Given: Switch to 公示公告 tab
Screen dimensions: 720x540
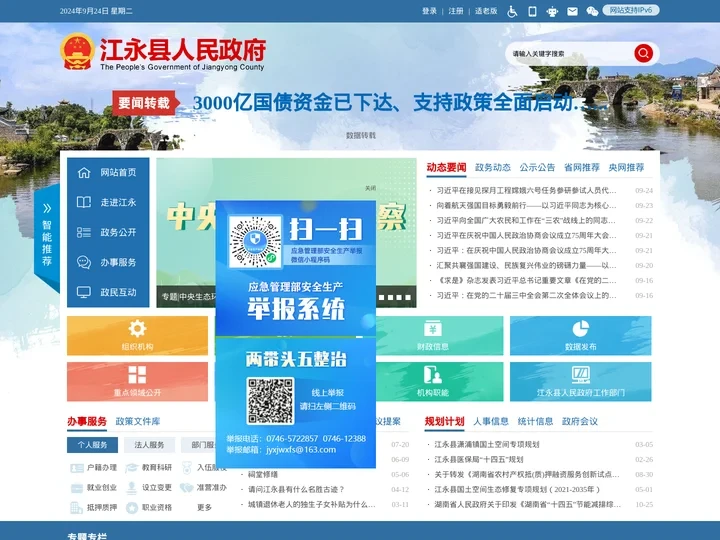Looking at the screenshot, I should coord(537,168).
